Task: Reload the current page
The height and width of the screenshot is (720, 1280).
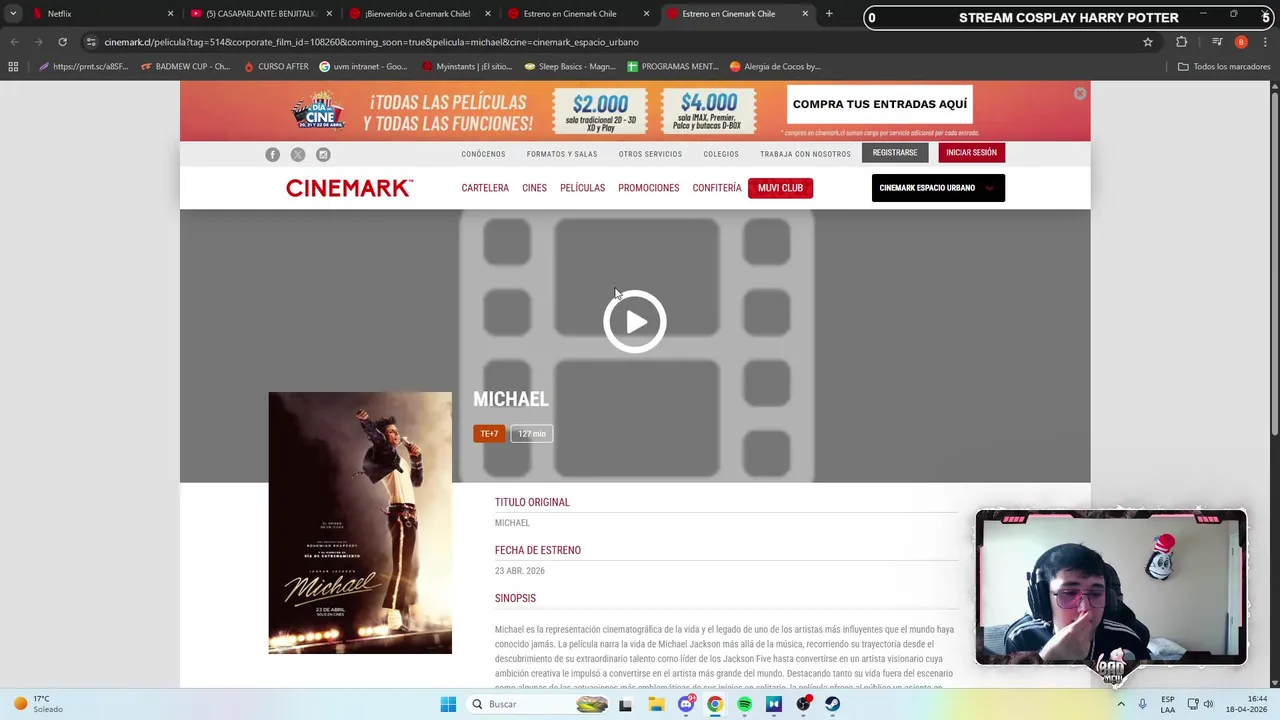Action: point(62,42)
